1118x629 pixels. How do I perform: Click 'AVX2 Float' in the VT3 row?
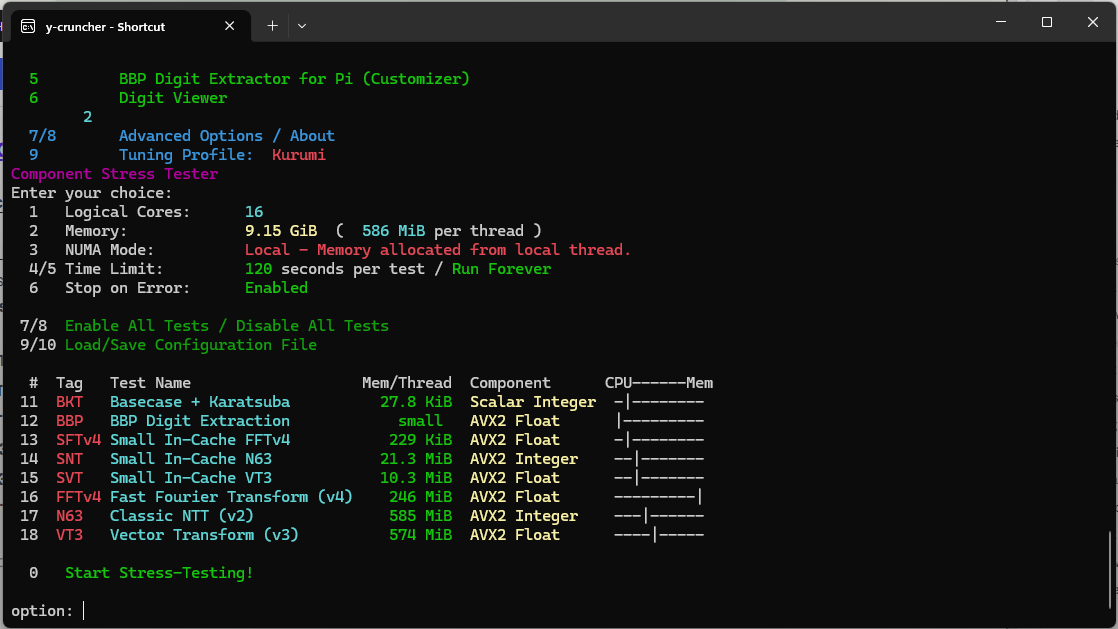[x=514, y=535]
